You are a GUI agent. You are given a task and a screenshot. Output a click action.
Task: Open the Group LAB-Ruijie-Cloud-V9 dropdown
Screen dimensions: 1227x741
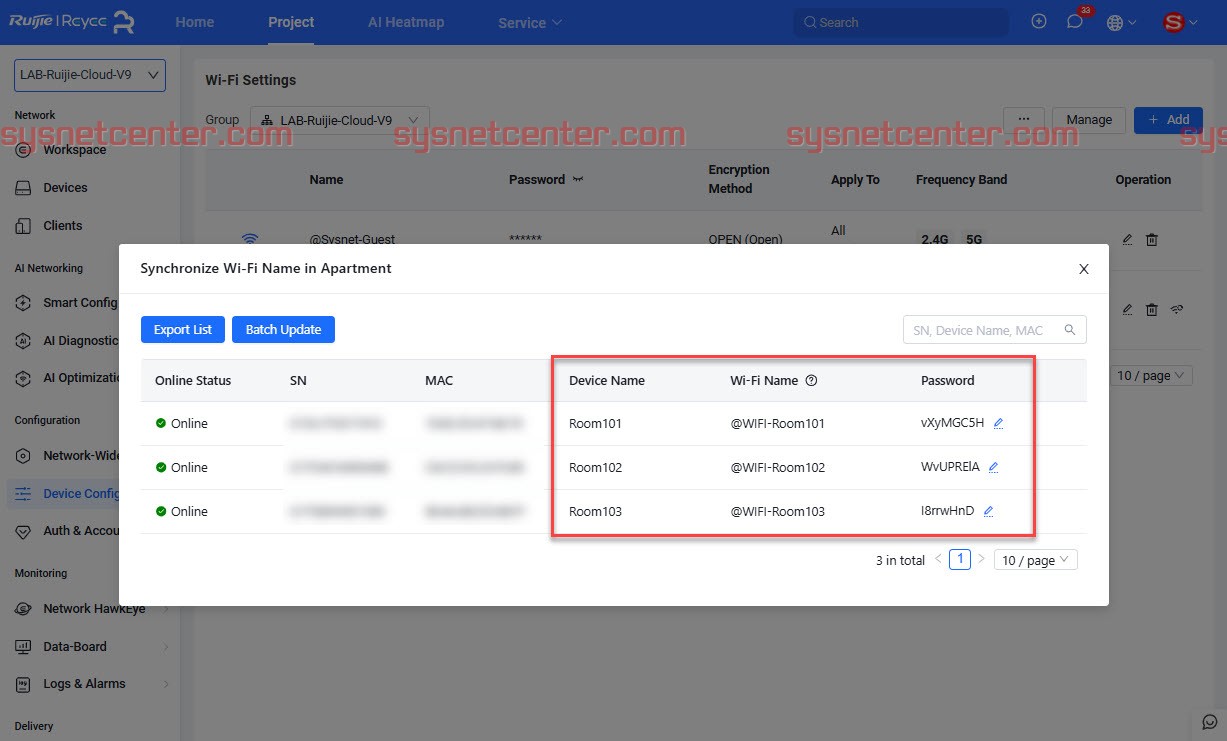coord(340,120)
